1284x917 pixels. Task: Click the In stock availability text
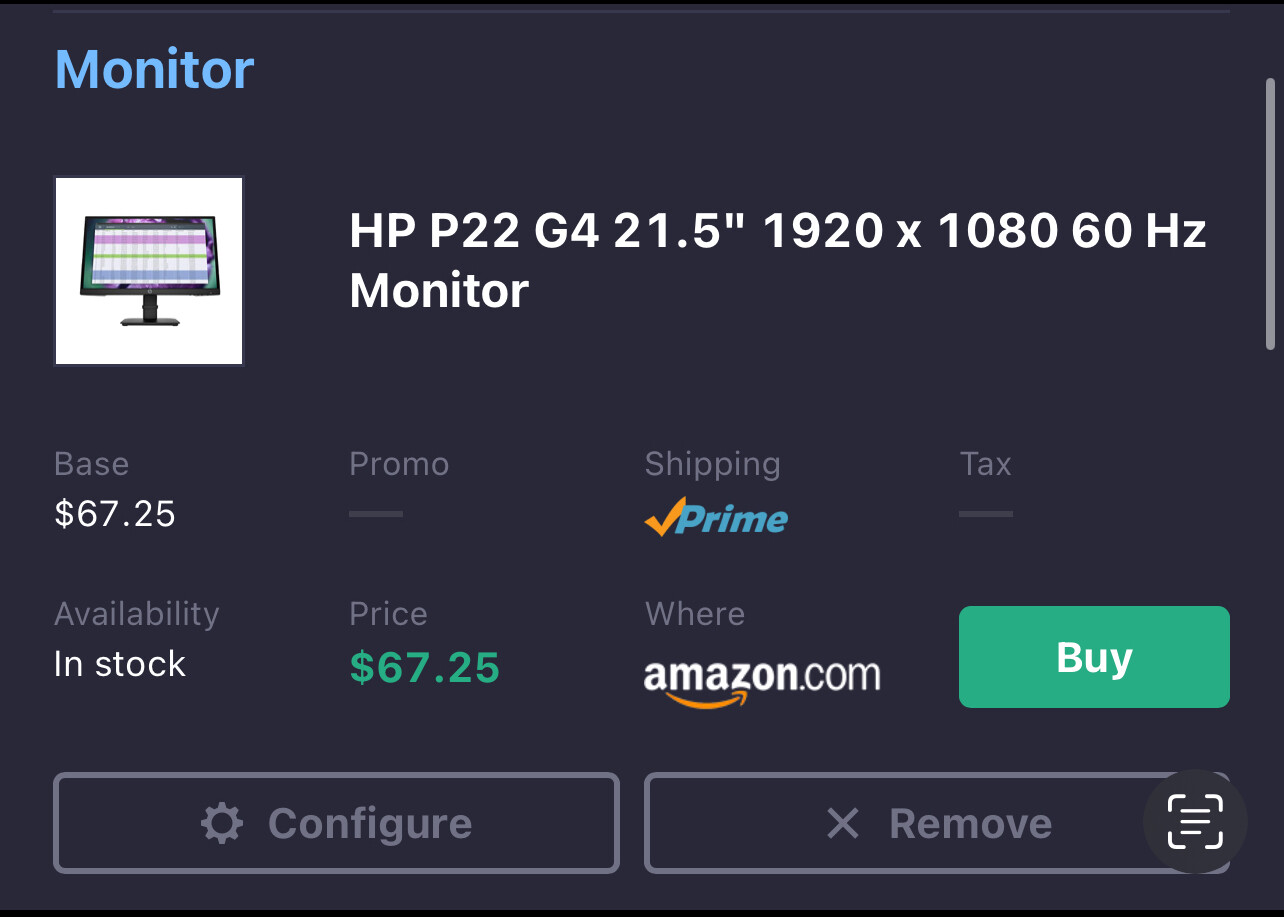[x=120, y=664]
